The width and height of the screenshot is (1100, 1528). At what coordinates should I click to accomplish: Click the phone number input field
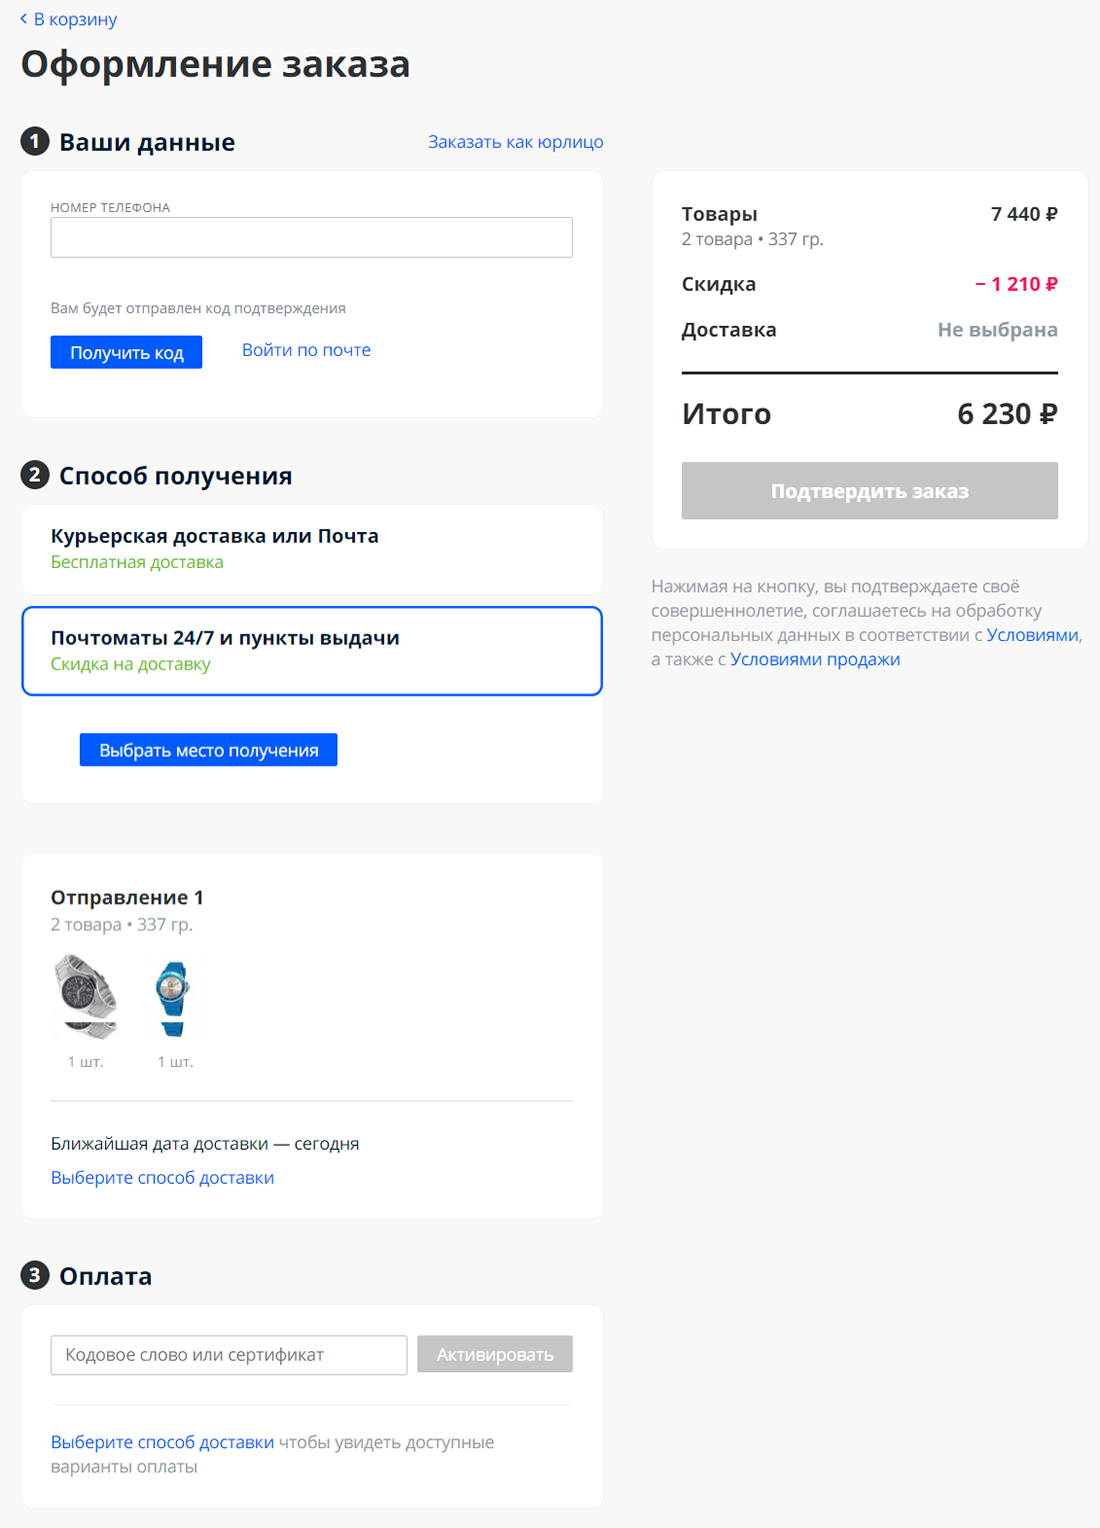(312, 237)
